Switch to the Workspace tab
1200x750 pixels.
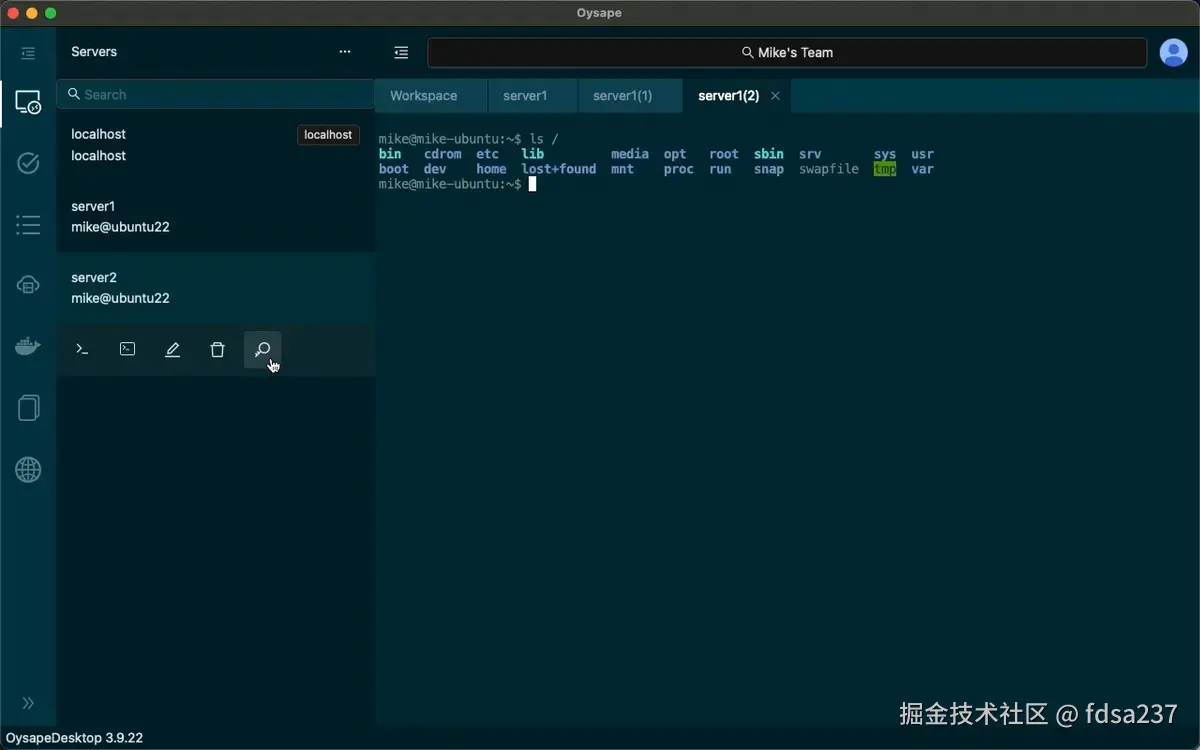(x=427, y=95)
